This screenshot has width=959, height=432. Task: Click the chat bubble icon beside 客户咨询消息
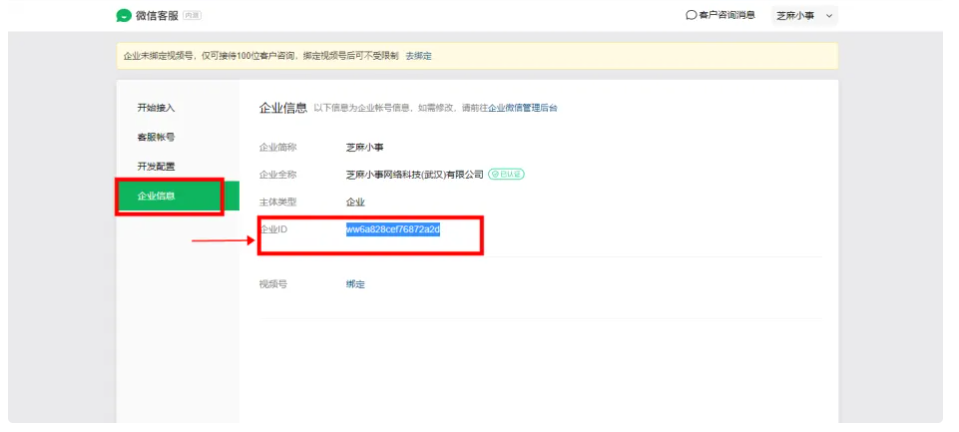pos(692,15)
